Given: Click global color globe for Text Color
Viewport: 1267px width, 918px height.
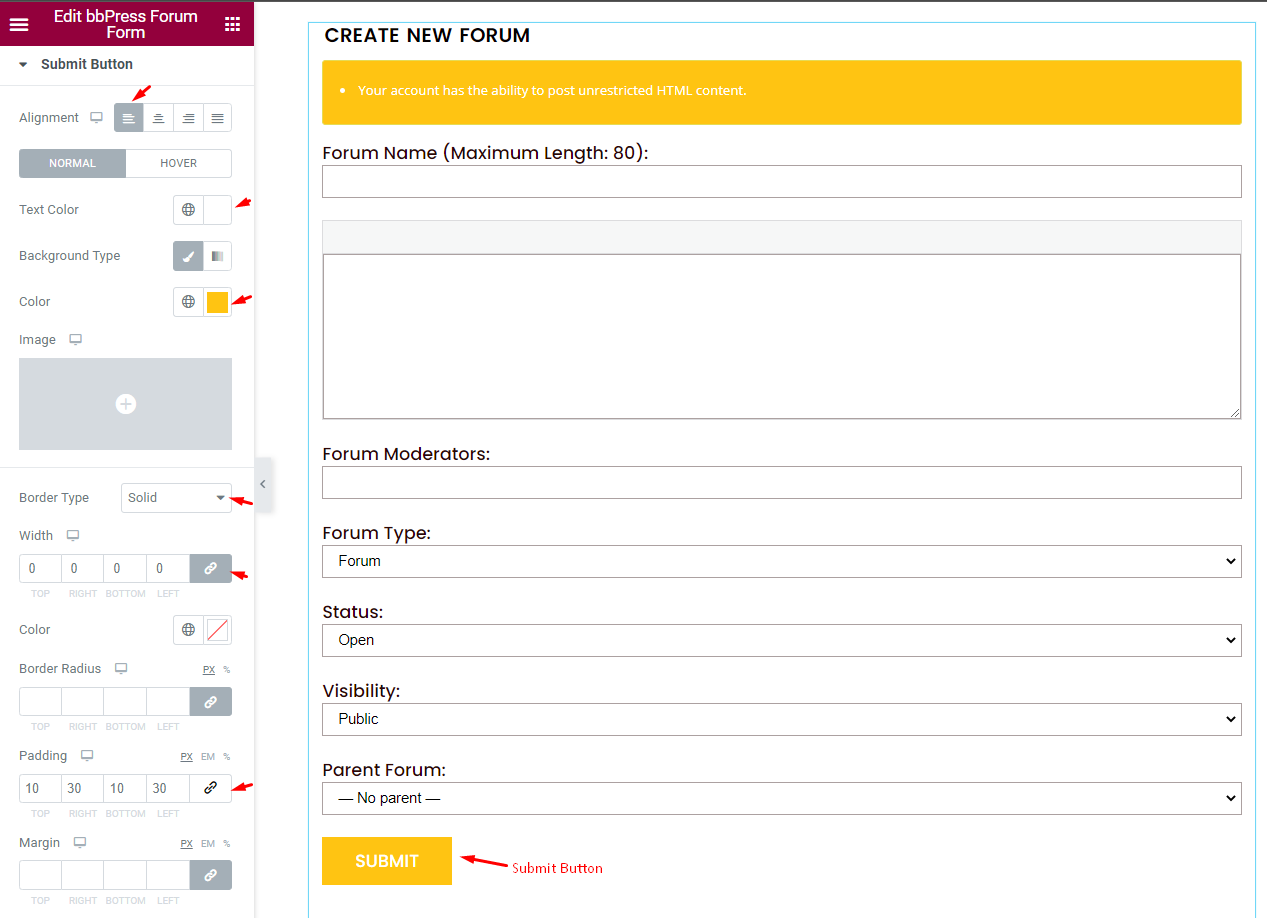Looking at the screenshot, I should pyautogui.click(x=188, y=210).
